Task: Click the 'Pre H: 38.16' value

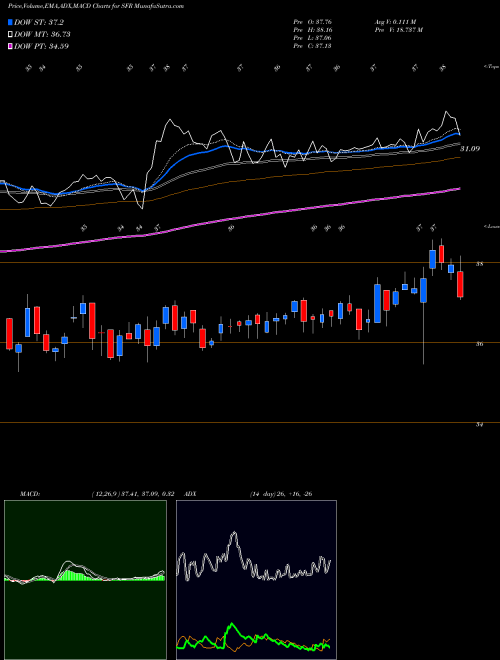Action: pos(313,30)
